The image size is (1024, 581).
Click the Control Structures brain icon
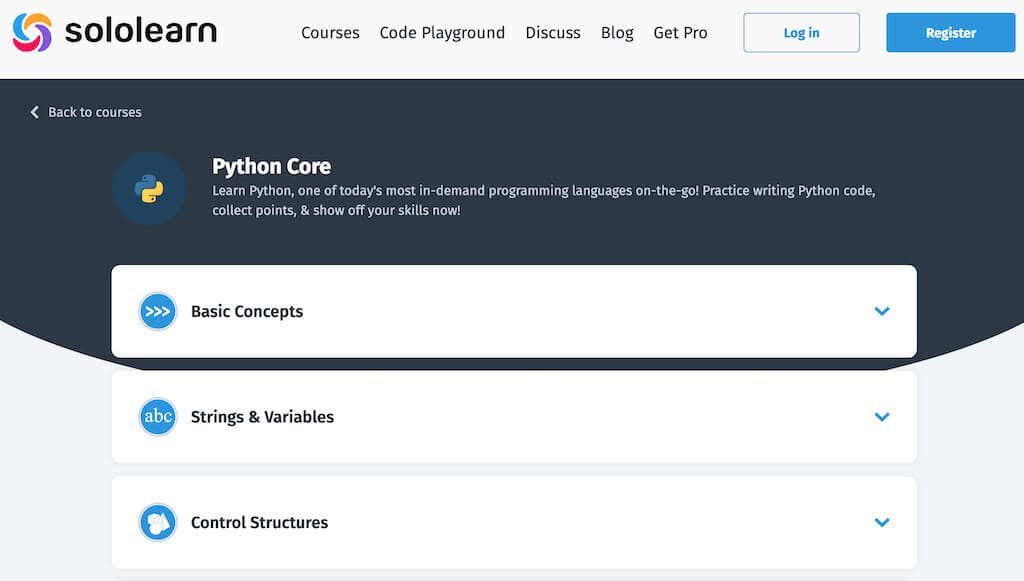[x=157, y=522]
